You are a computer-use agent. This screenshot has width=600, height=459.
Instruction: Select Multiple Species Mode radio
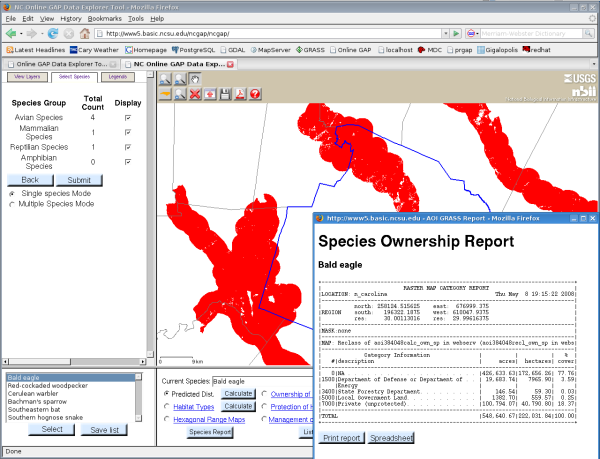point(12,204)
